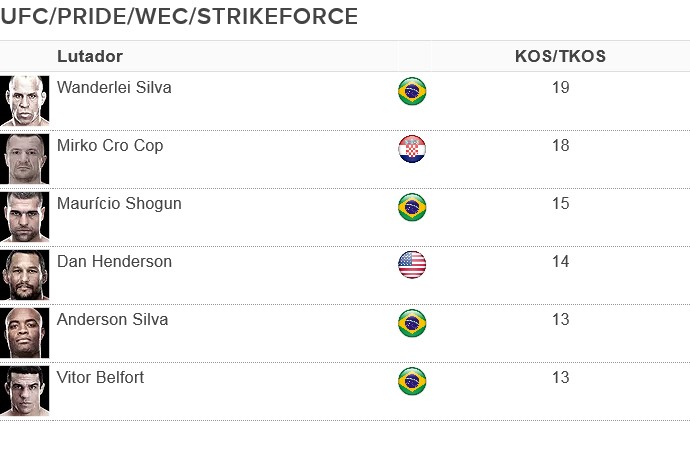690x449 pixels.
Task: Click the Brazil flag beside Maurício Shogun
Action: coord(411,207)
